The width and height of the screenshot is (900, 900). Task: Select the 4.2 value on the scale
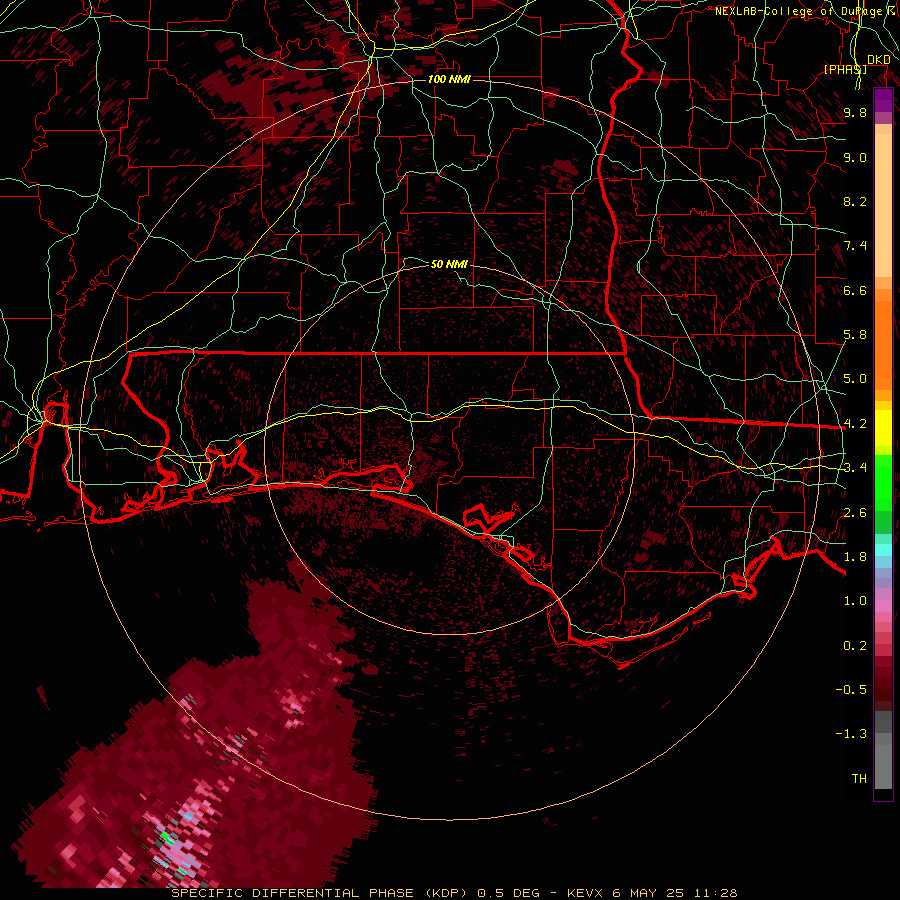[855, 424]
